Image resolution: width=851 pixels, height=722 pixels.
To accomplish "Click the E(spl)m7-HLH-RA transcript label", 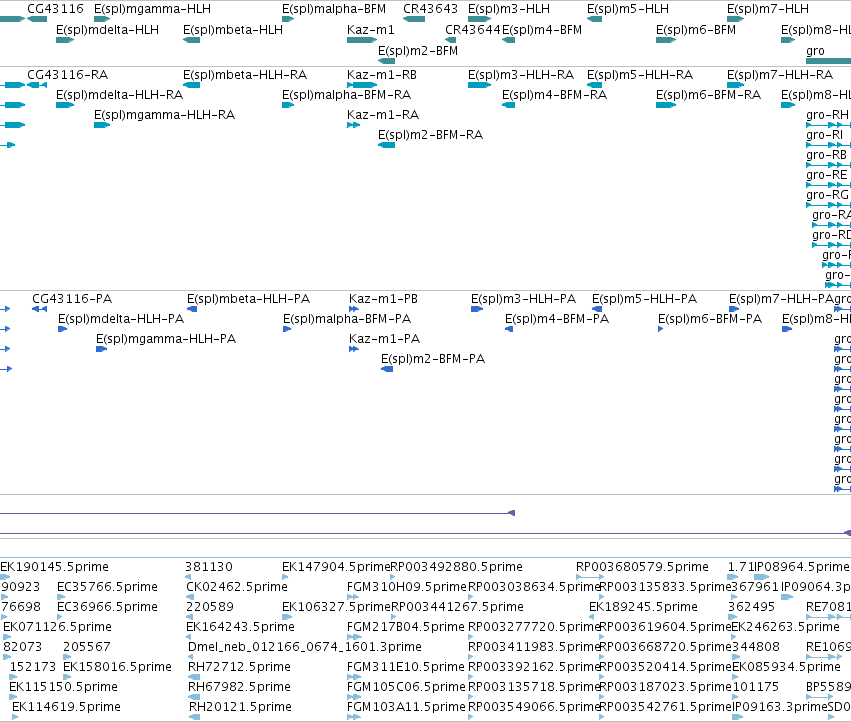I will [780, 75].
